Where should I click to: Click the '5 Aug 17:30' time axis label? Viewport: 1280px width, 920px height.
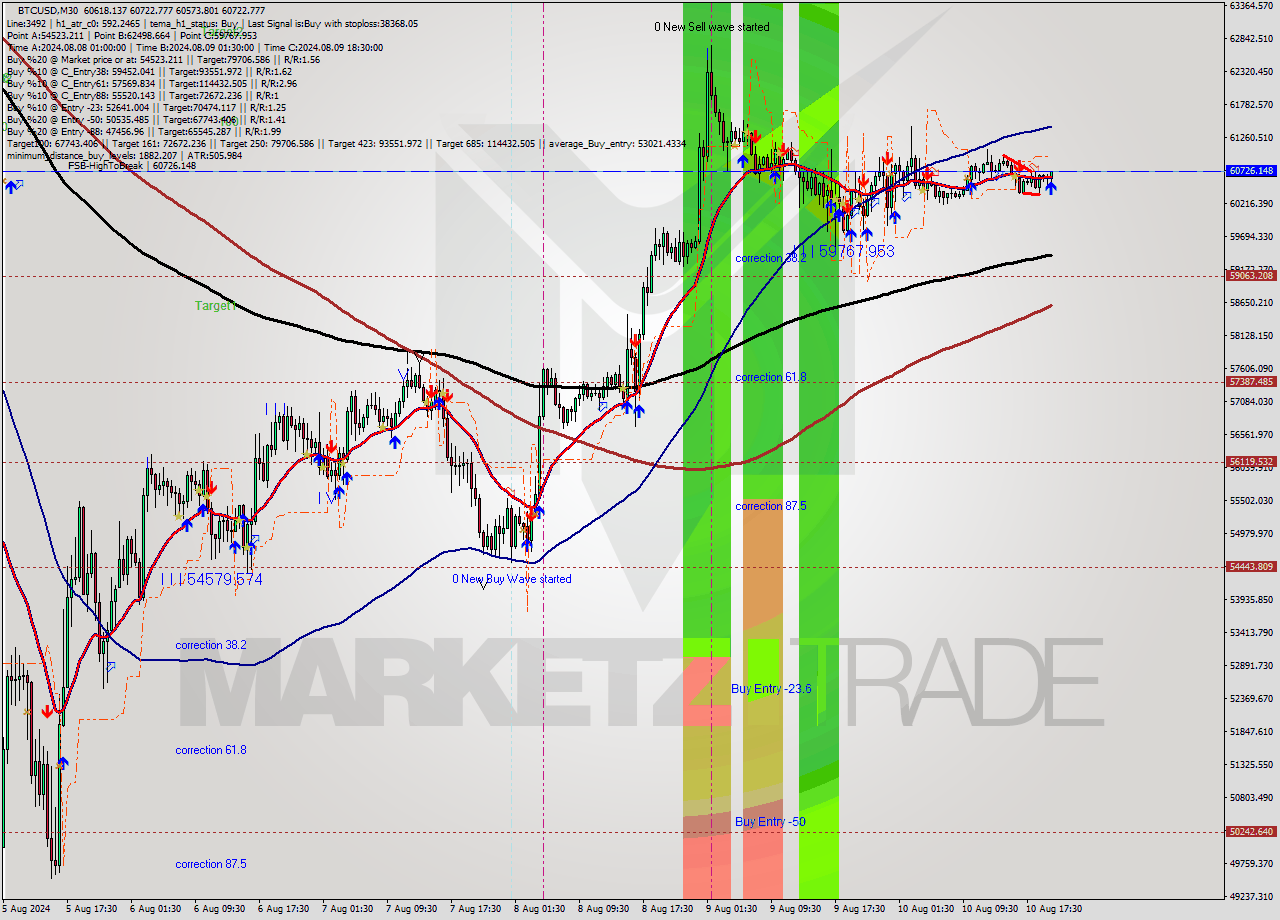pos(92,909)
